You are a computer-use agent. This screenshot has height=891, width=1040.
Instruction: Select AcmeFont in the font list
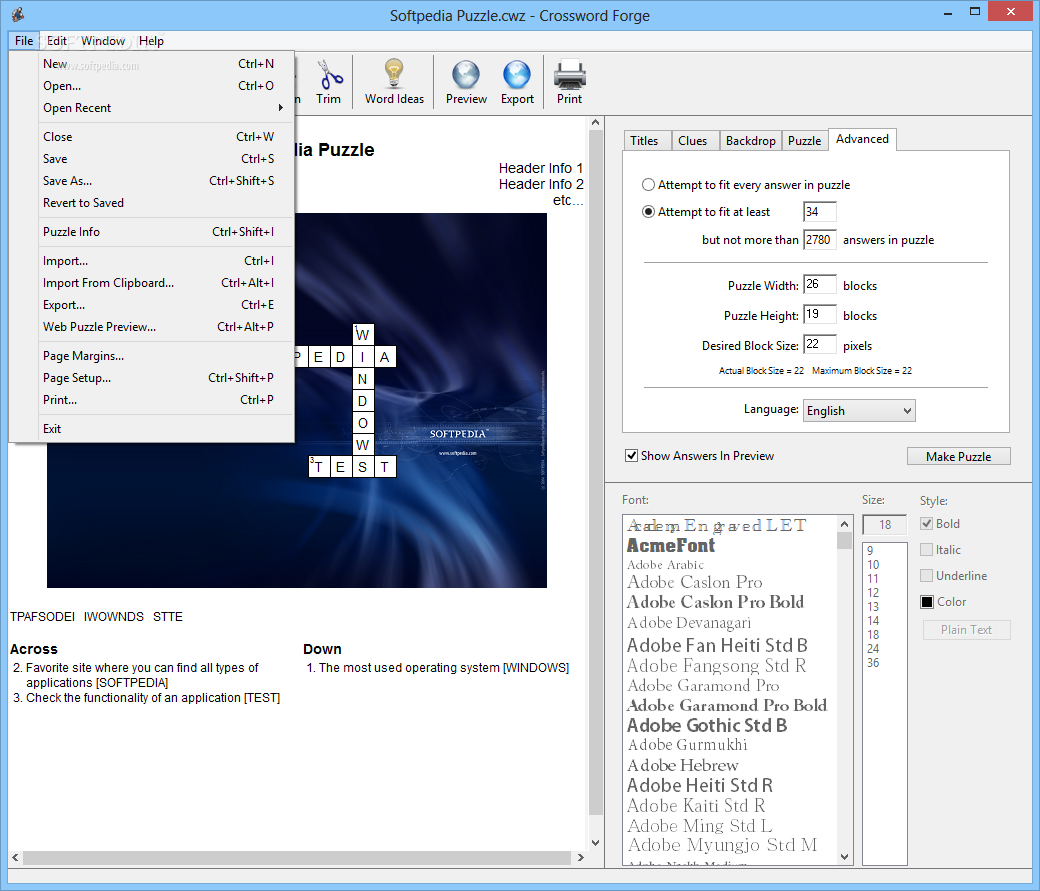tap(671, 545)
